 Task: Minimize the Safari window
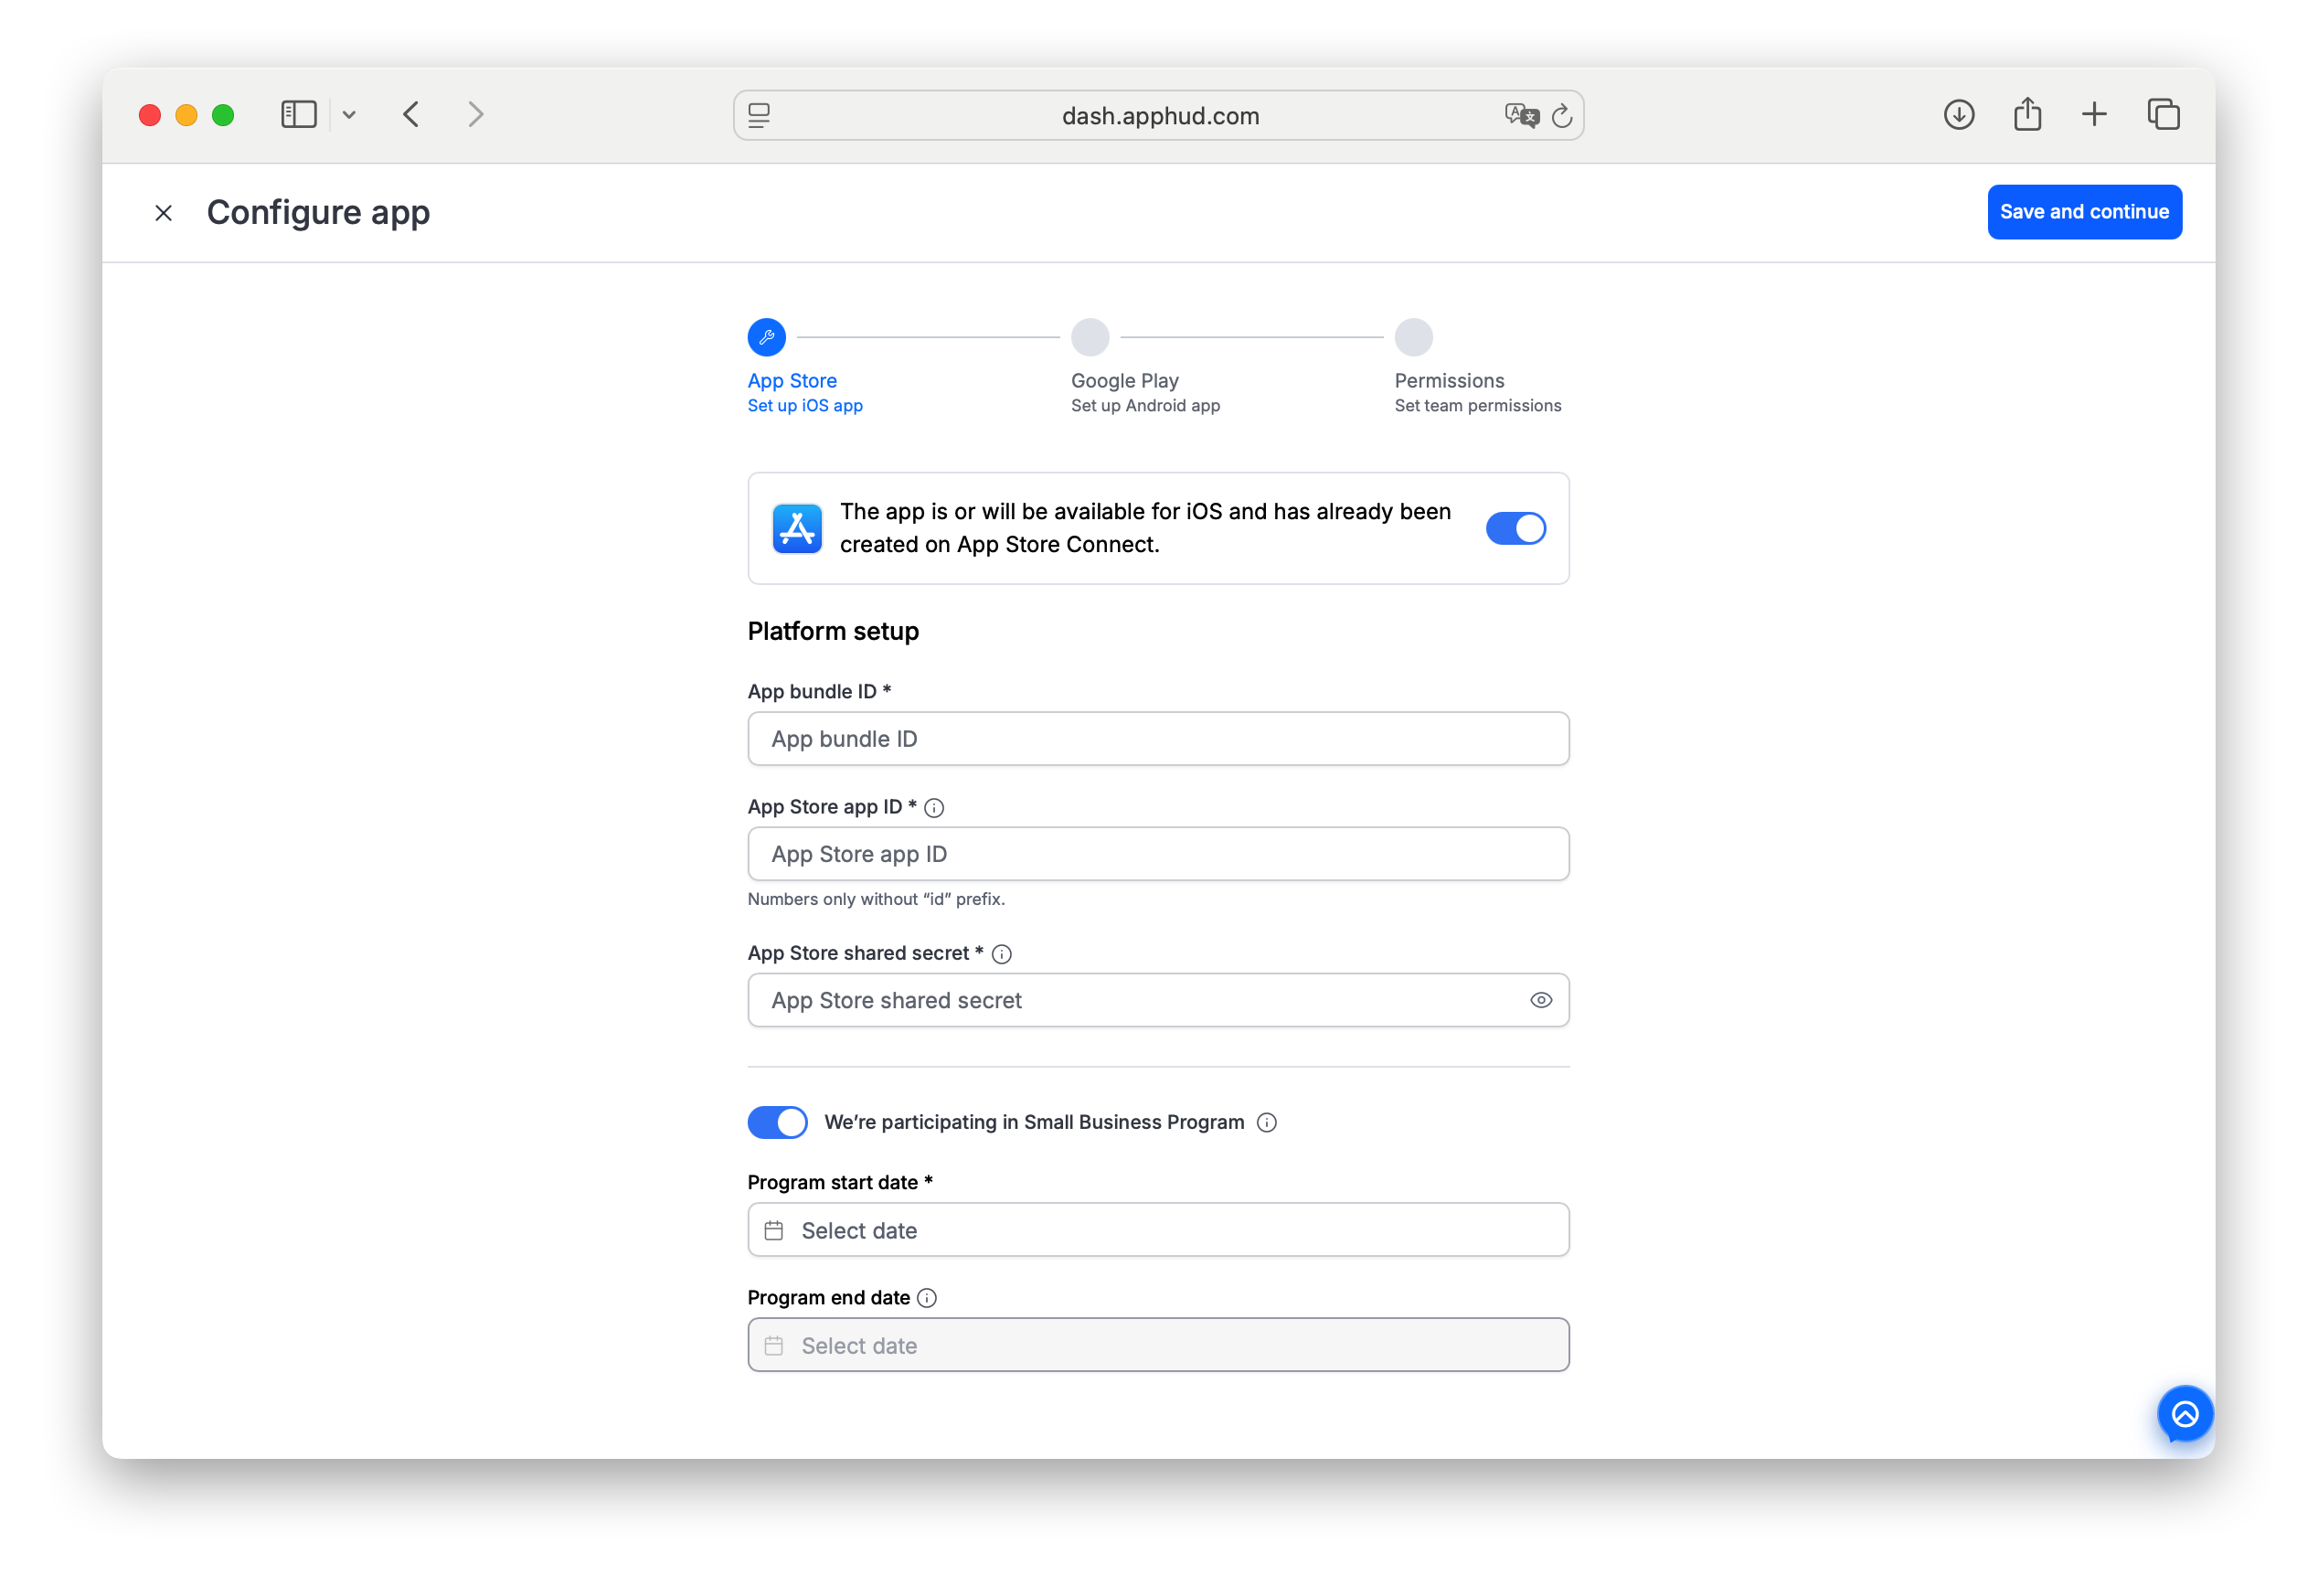(186, 115)
